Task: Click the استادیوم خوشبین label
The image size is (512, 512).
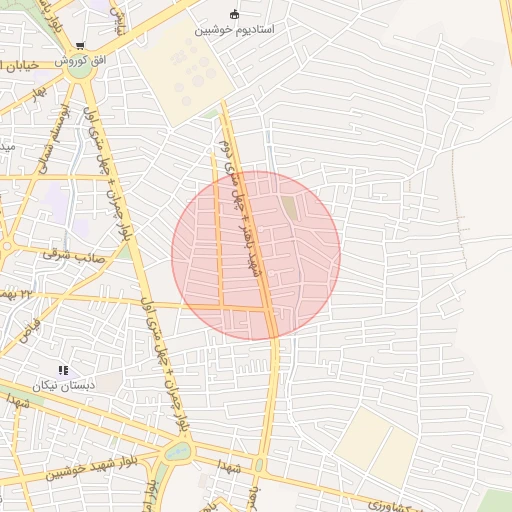Action: tap(234, 30)
